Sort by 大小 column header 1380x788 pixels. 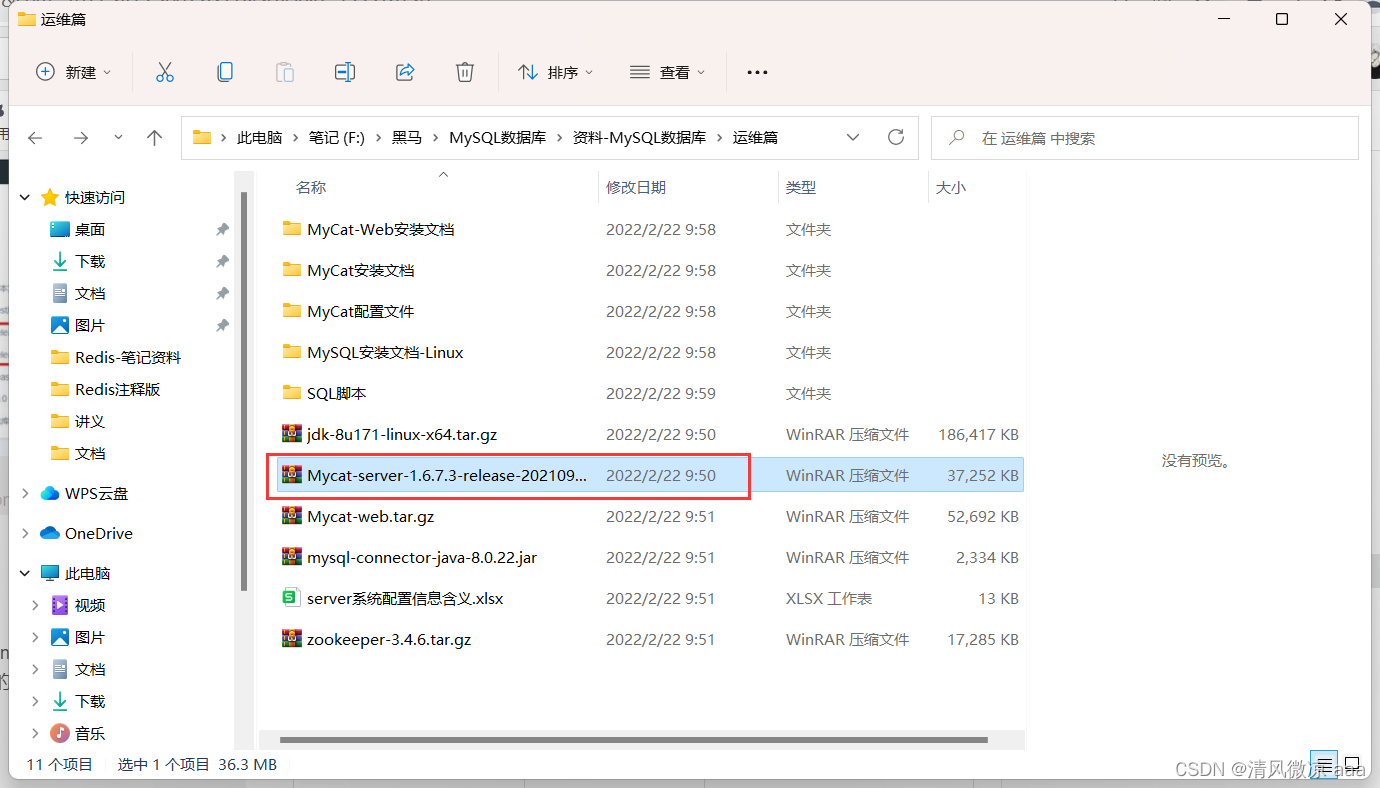[950, 187]
